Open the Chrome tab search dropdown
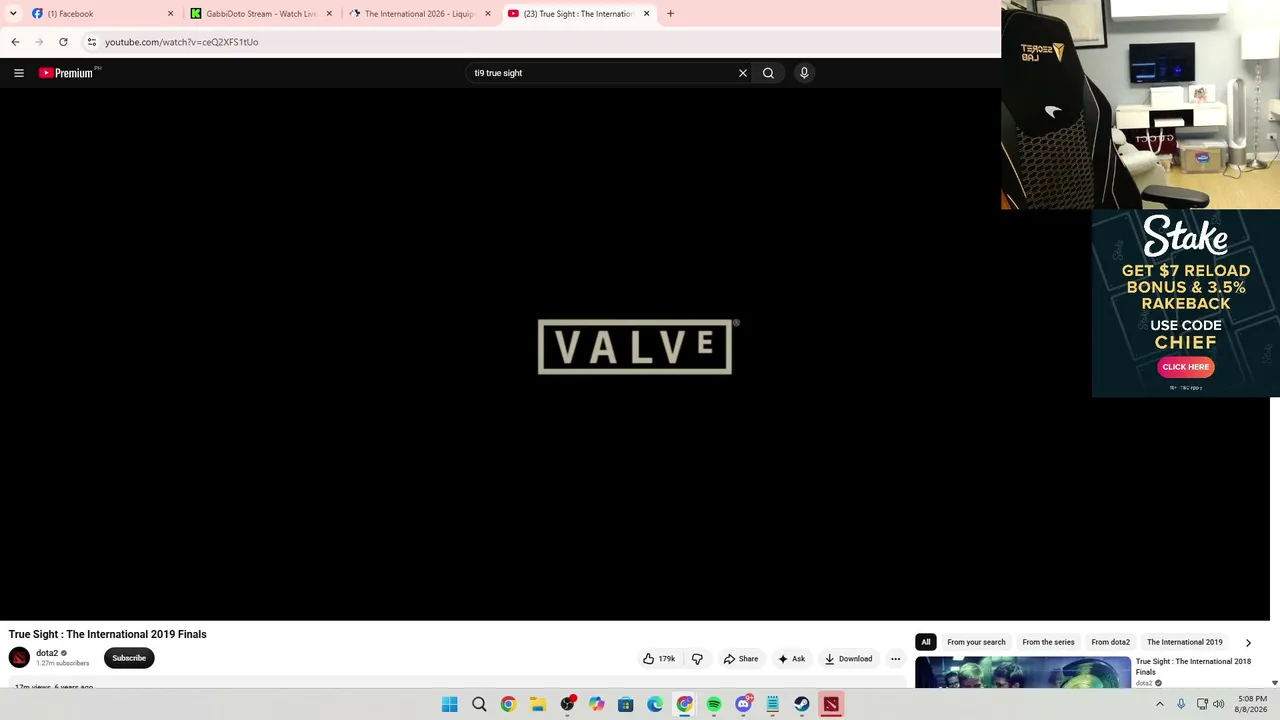 (13, 14)
